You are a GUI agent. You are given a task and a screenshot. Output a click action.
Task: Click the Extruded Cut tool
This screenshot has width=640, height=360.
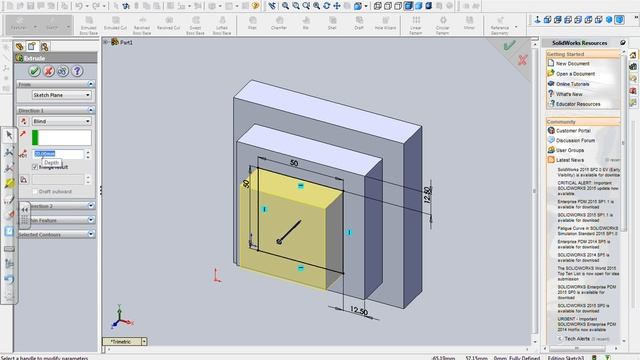115,23
